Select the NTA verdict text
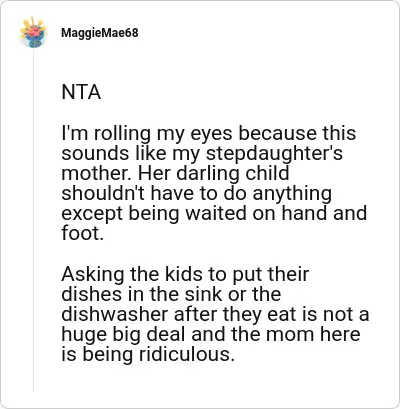Image resolution: width=400 pixels, height=409 pixels. (81, 92)
